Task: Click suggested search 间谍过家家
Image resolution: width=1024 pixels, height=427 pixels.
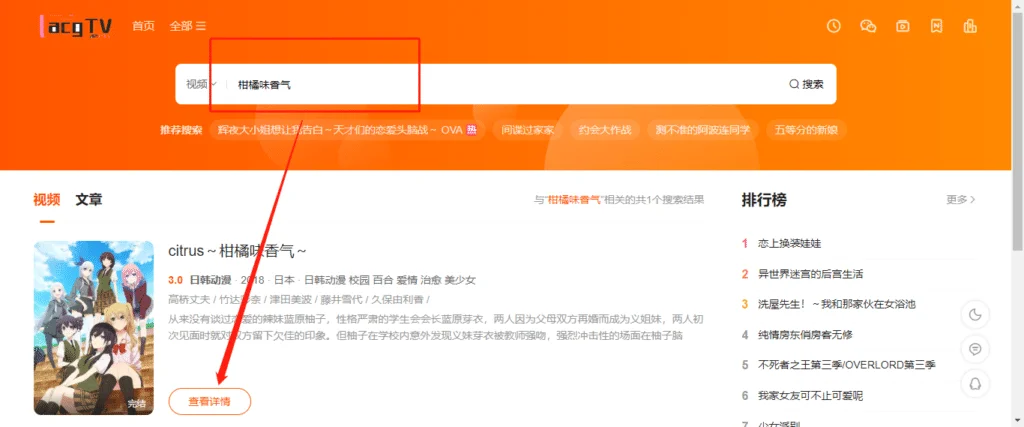Action: 528,130
